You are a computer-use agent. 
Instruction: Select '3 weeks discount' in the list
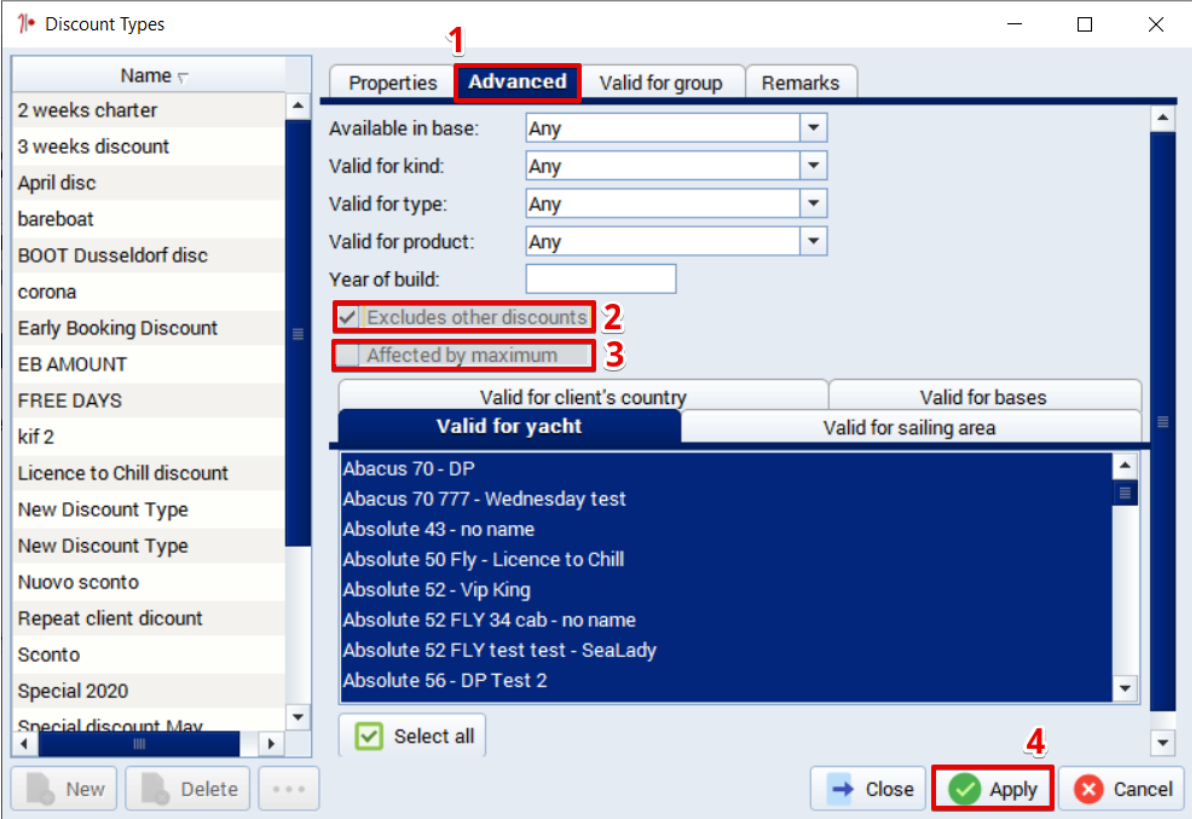pyautogui.click(x=149, y=146)
